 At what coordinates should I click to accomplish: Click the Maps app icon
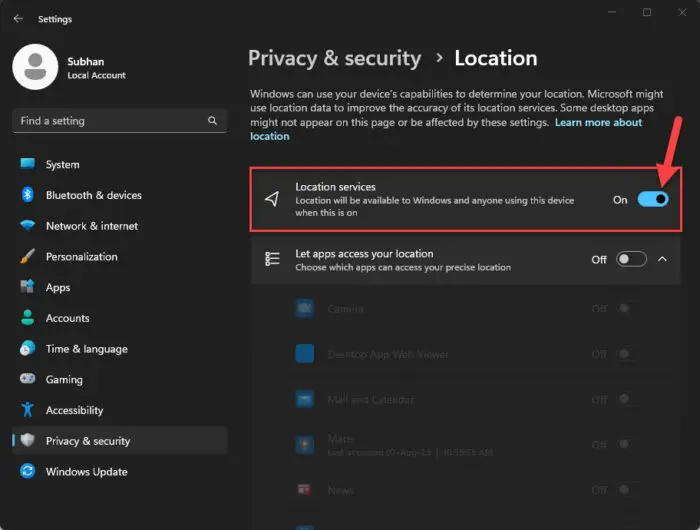tap(304, 445)
